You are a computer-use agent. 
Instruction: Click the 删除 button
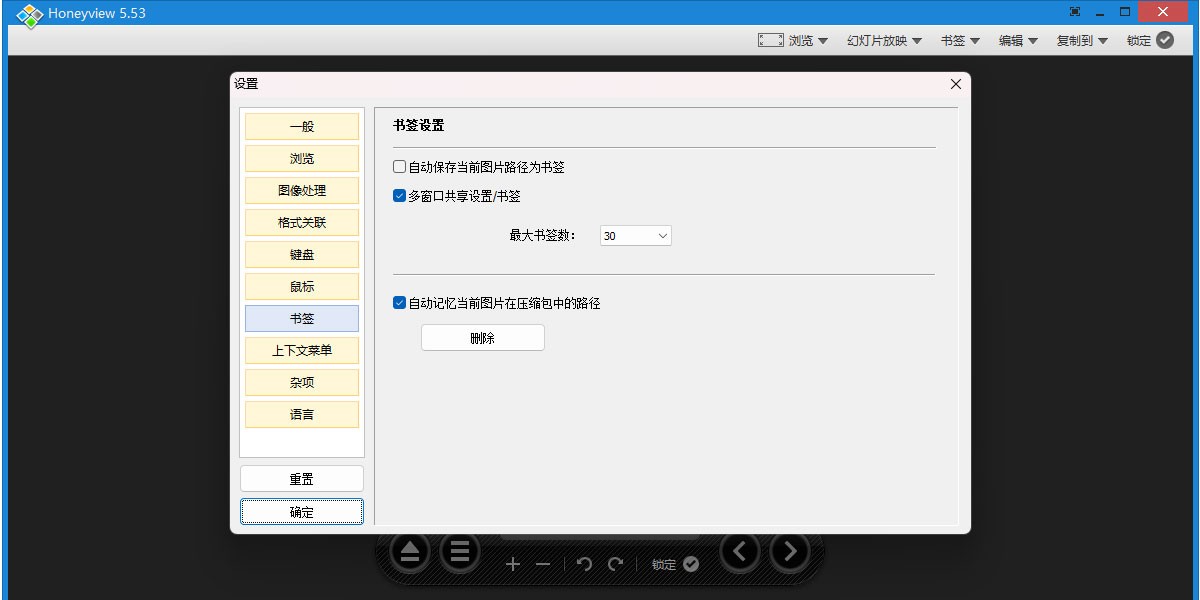point(483,338)
